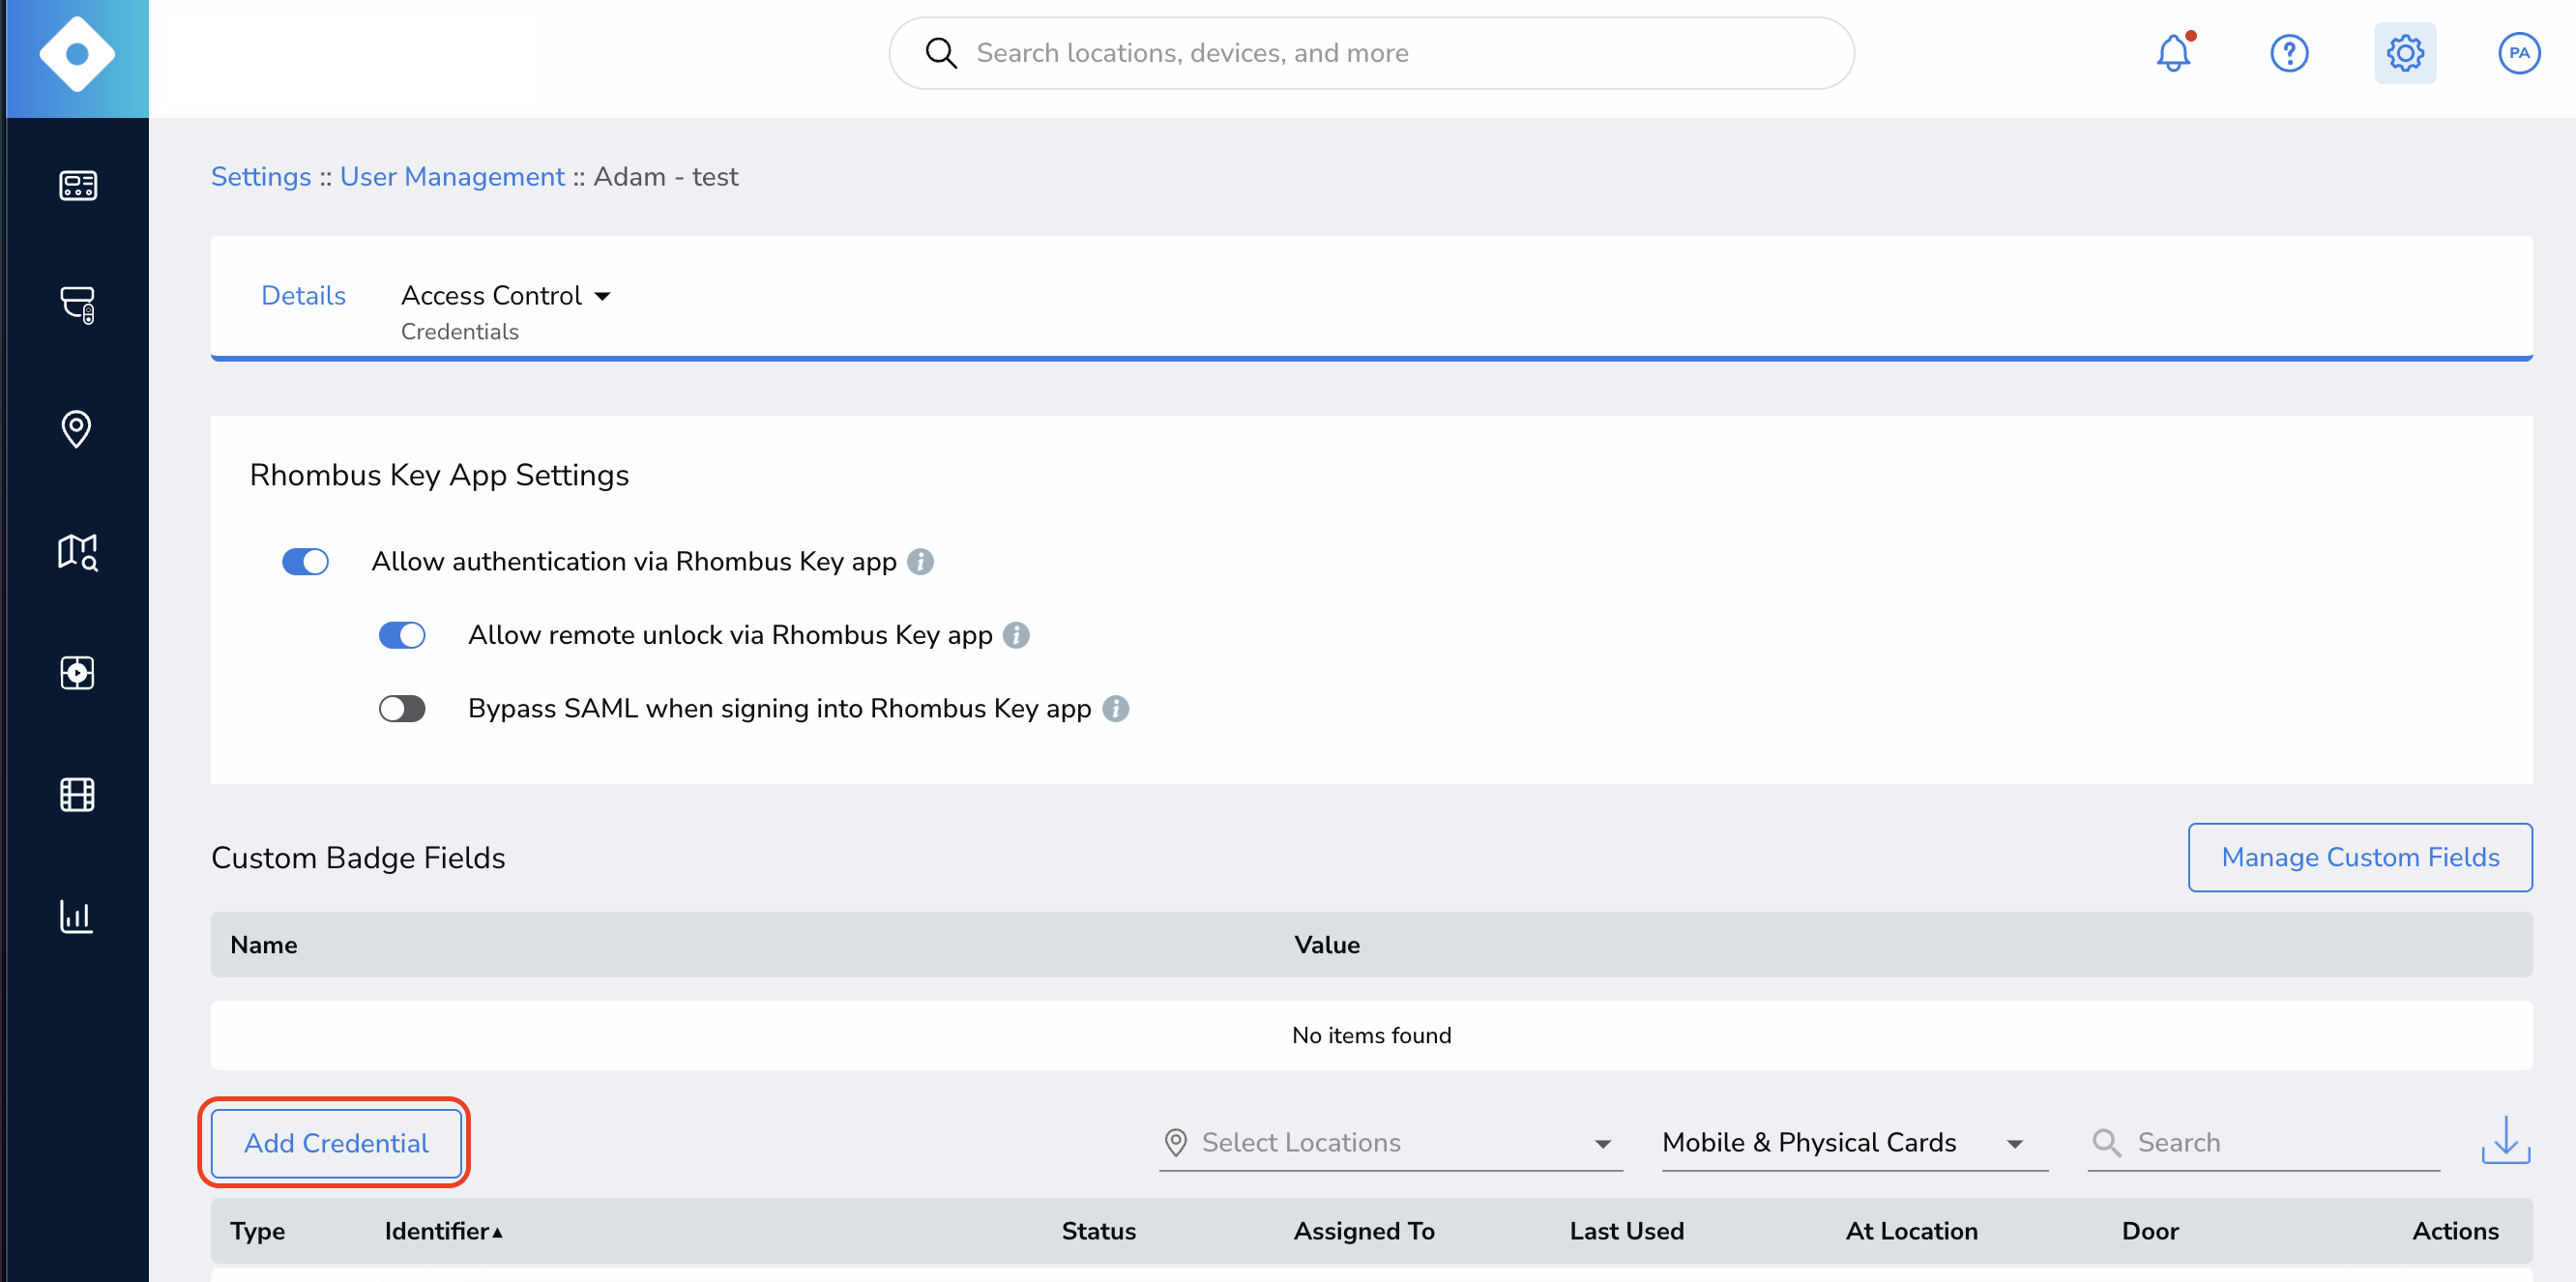Click the Door column header
Viewport: 2576px width, 1282px height.
tap(2150, 1231)
